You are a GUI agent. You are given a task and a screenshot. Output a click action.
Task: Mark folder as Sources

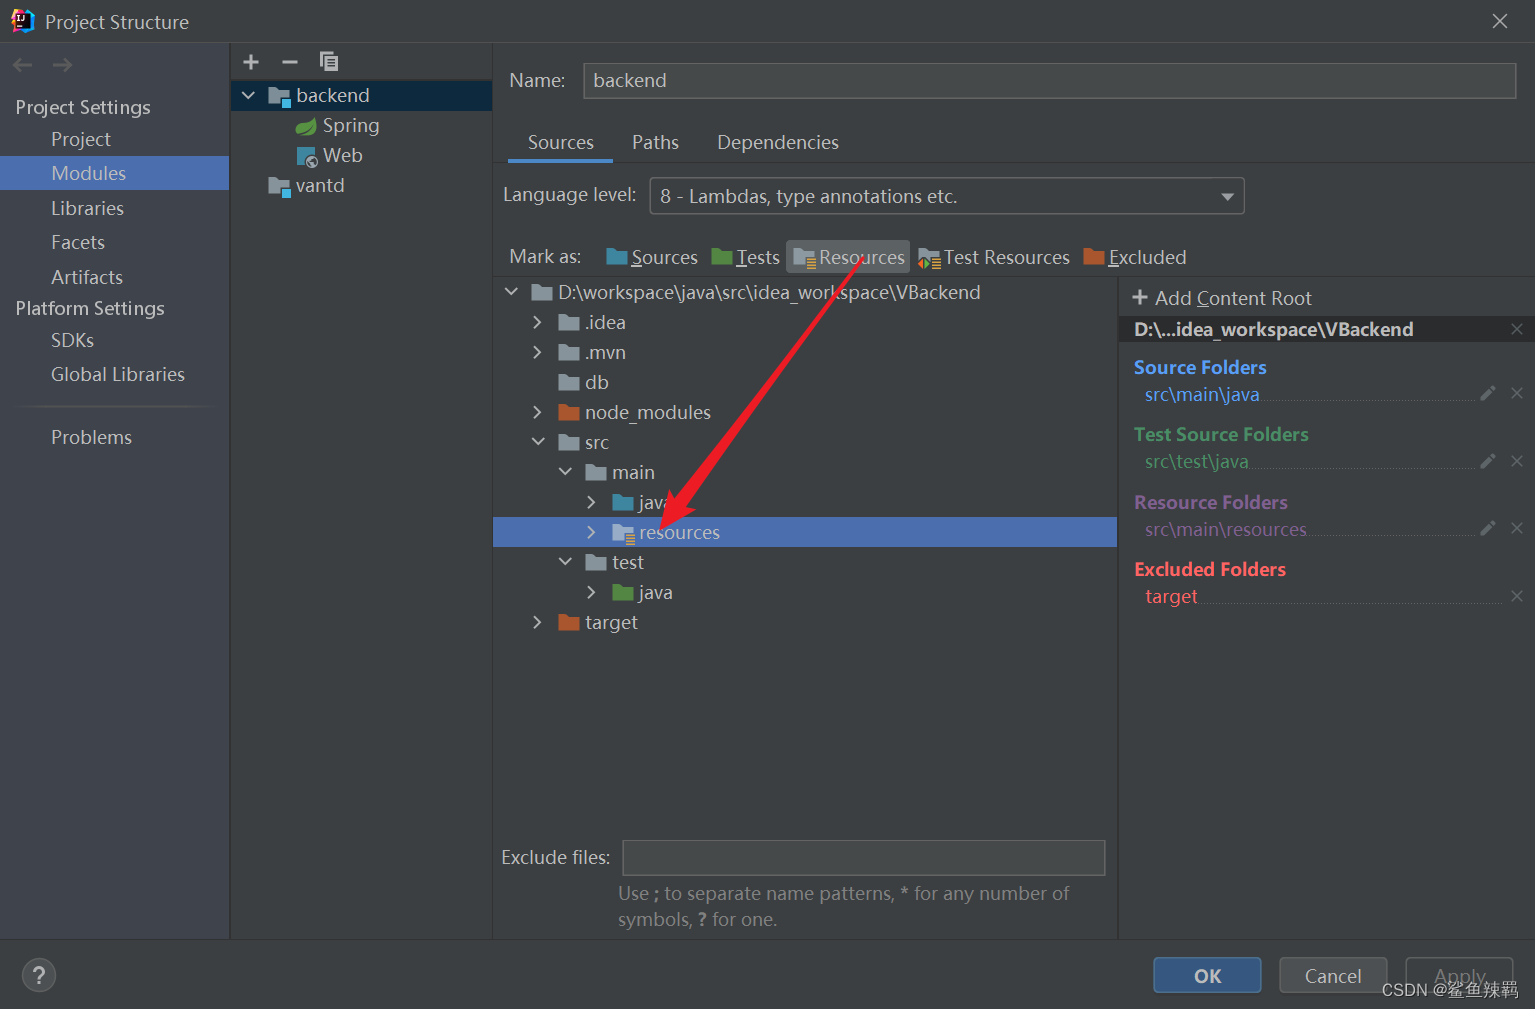pos(652,257)
